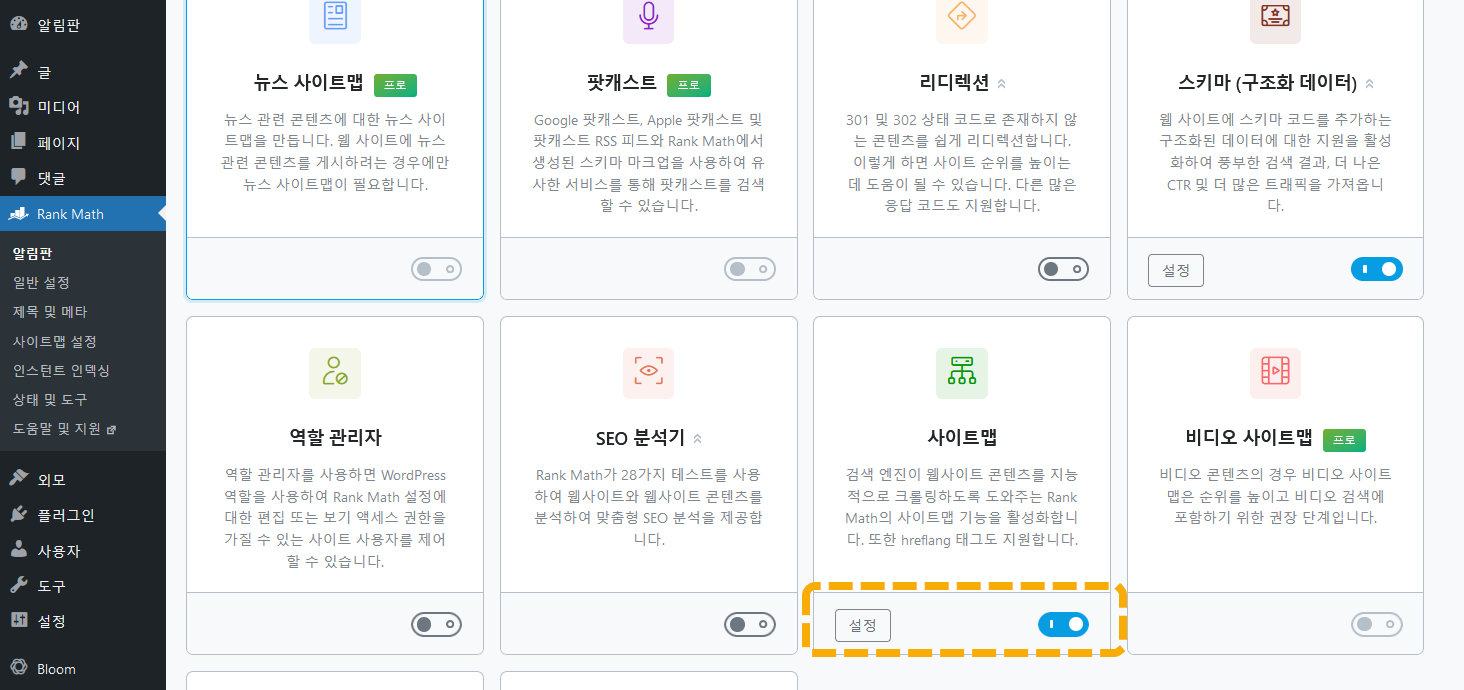The width and height of the screenshot is (1464, 690).
Task: Click the 사이트맵 card title
Action: click(962, 438)
